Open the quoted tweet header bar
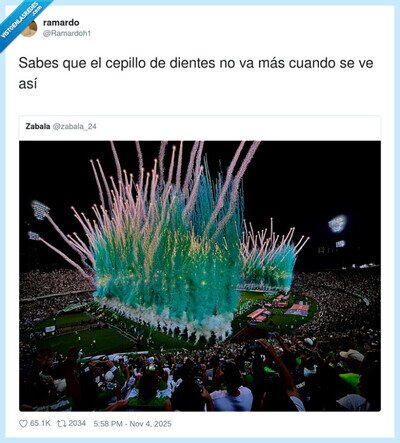 pos(200,127)
